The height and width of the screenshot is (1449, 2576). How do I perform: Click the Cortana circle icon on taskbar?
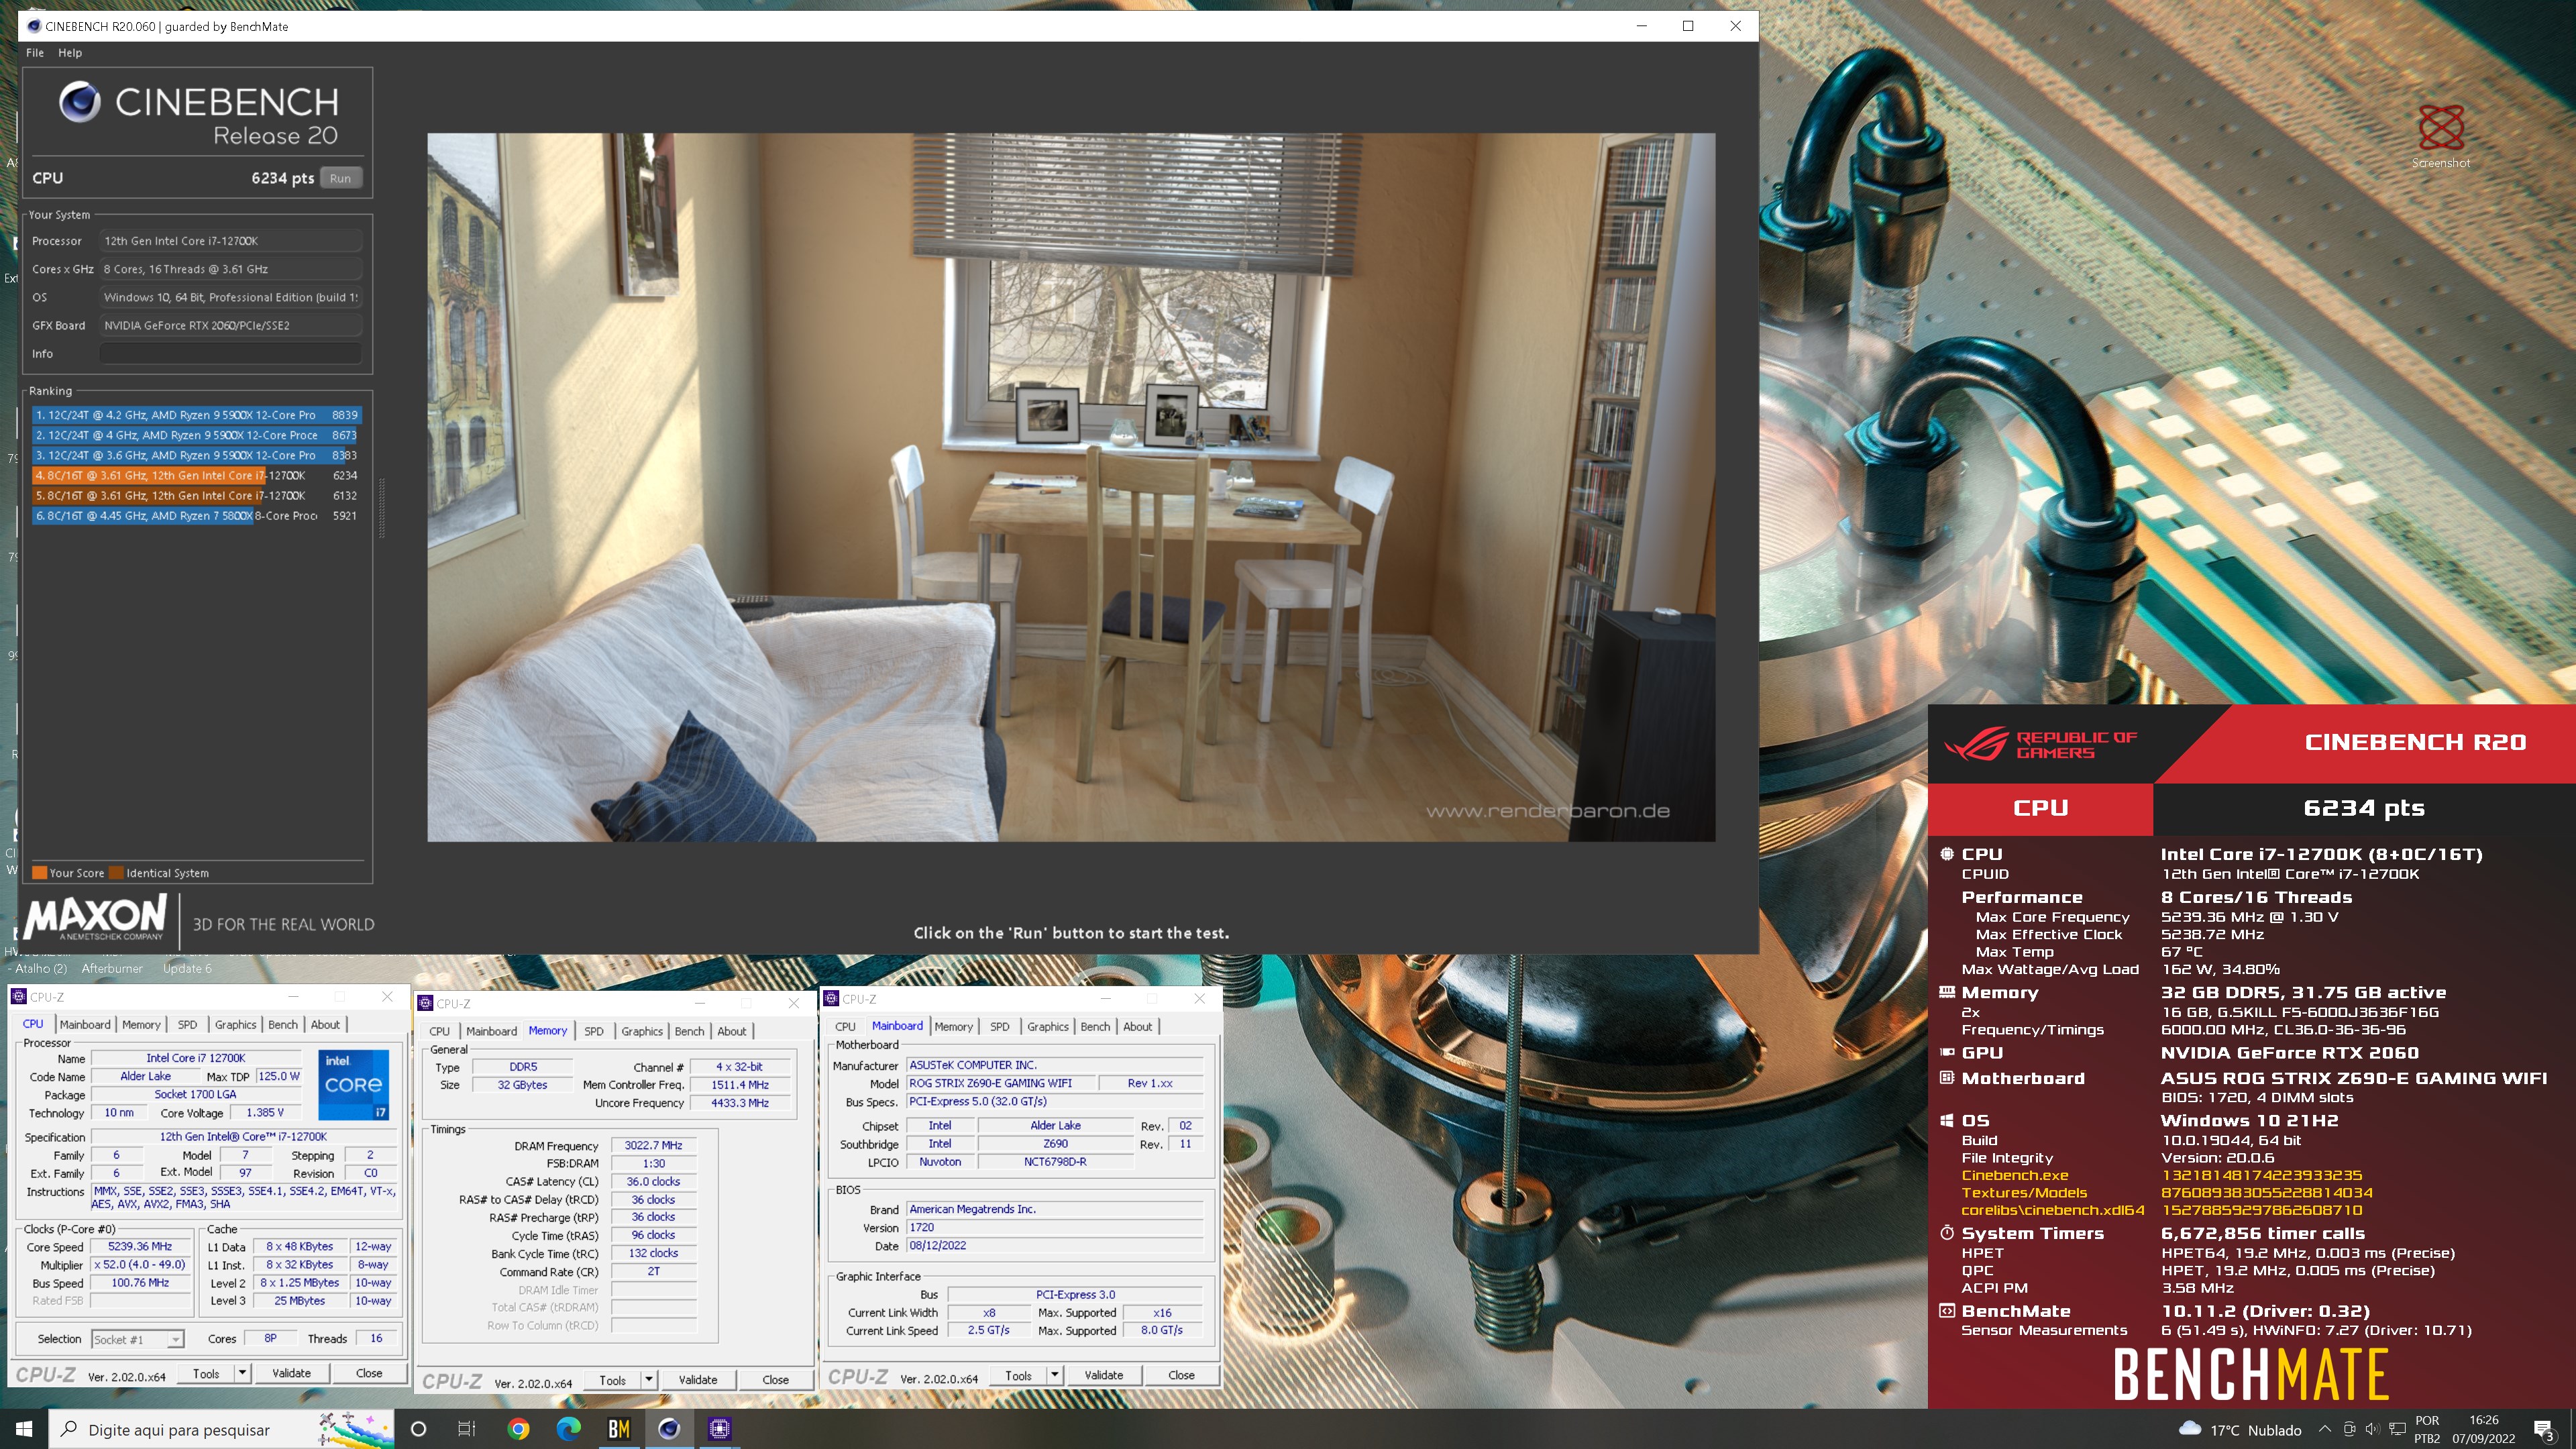click(419, 1429)
